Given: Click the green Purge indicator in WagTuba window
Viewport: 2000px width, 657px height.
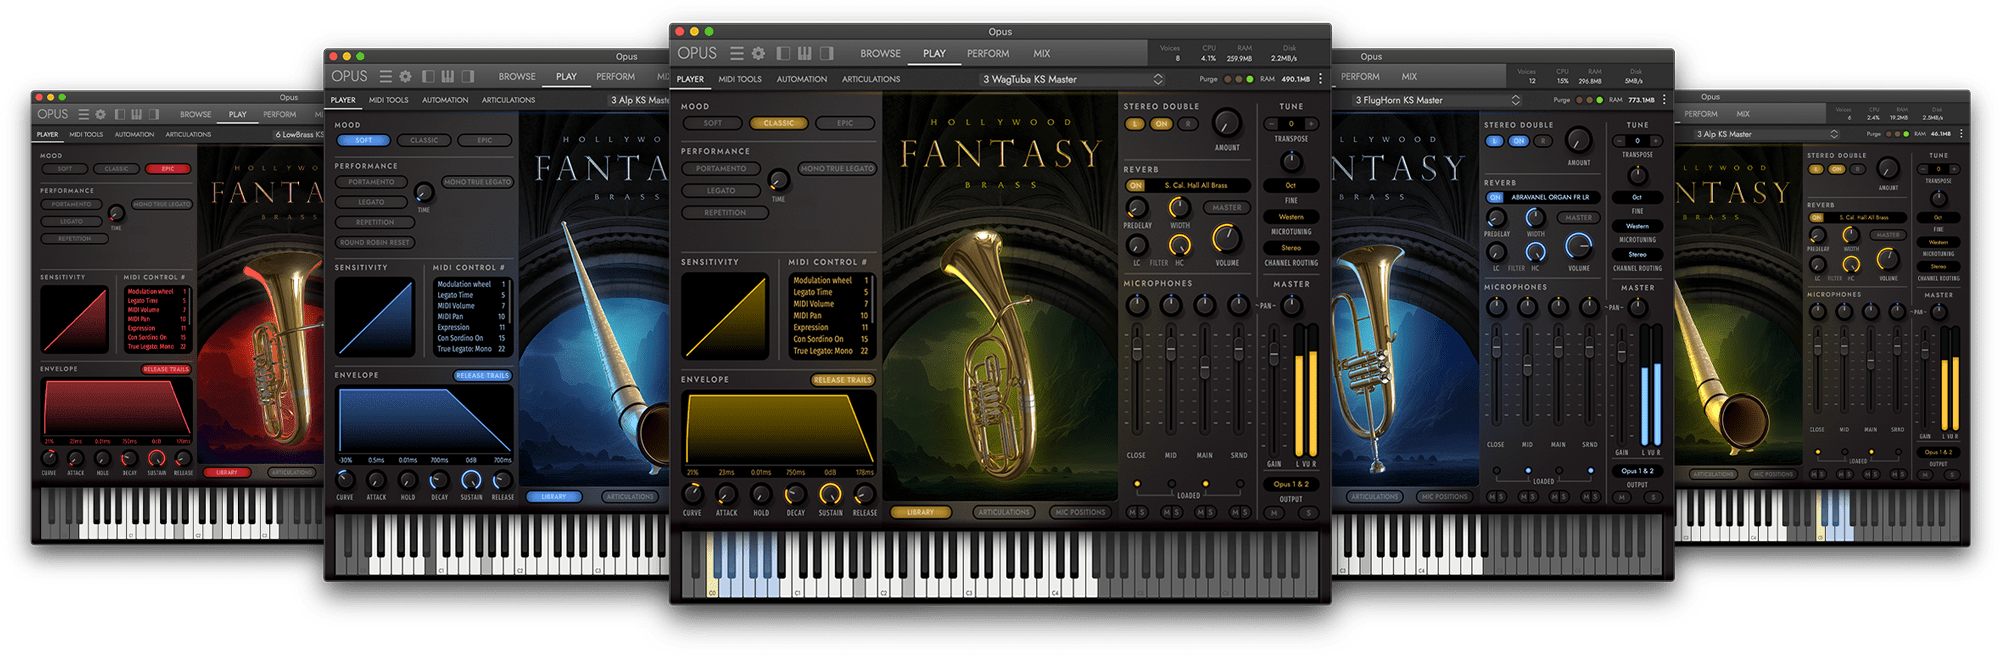Looking at the screenshot, I should (x=1249, y=79).
